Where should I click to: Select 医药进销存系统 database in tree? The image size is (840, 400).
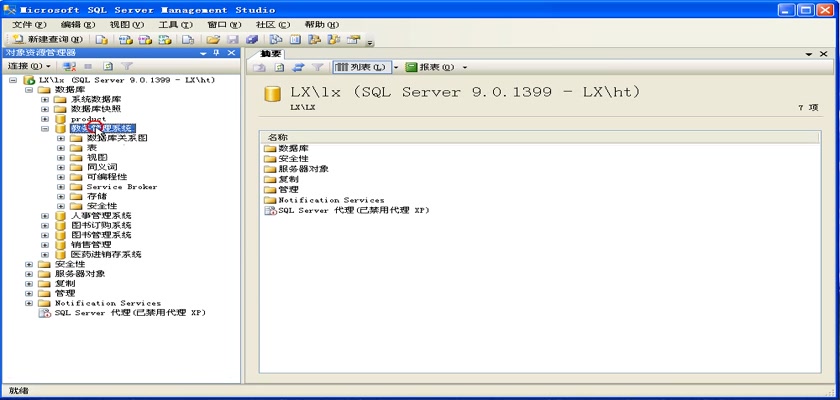click(x=106, y=254)
